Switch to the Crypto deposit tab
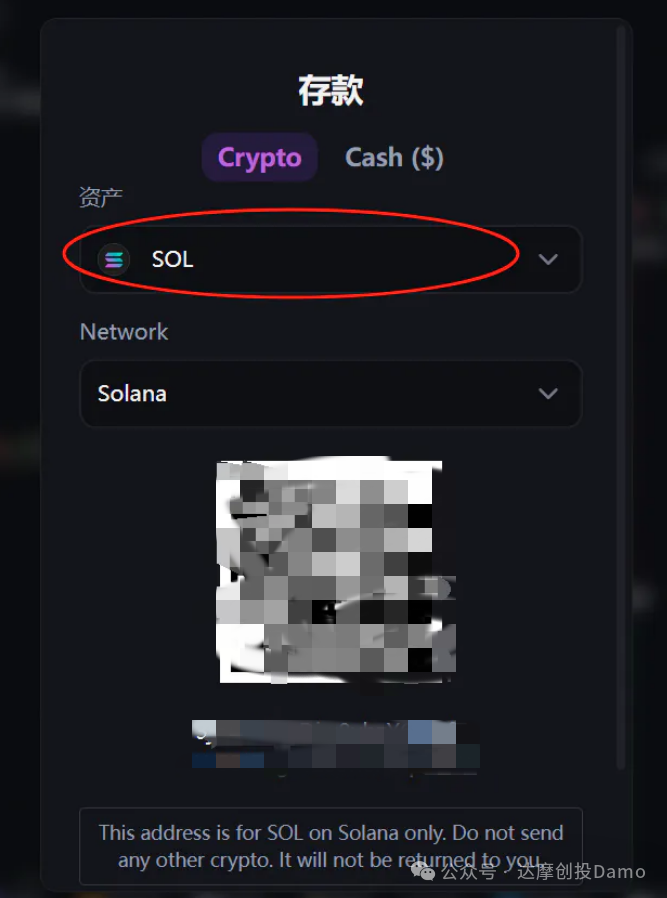The image size is (667, 898). pos(259,157)
